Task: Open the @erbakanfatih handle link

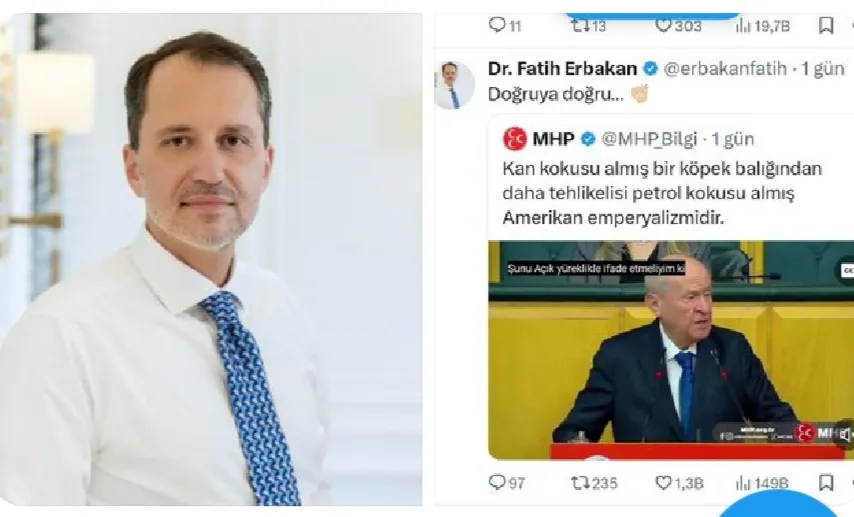Action: (725, 69)
